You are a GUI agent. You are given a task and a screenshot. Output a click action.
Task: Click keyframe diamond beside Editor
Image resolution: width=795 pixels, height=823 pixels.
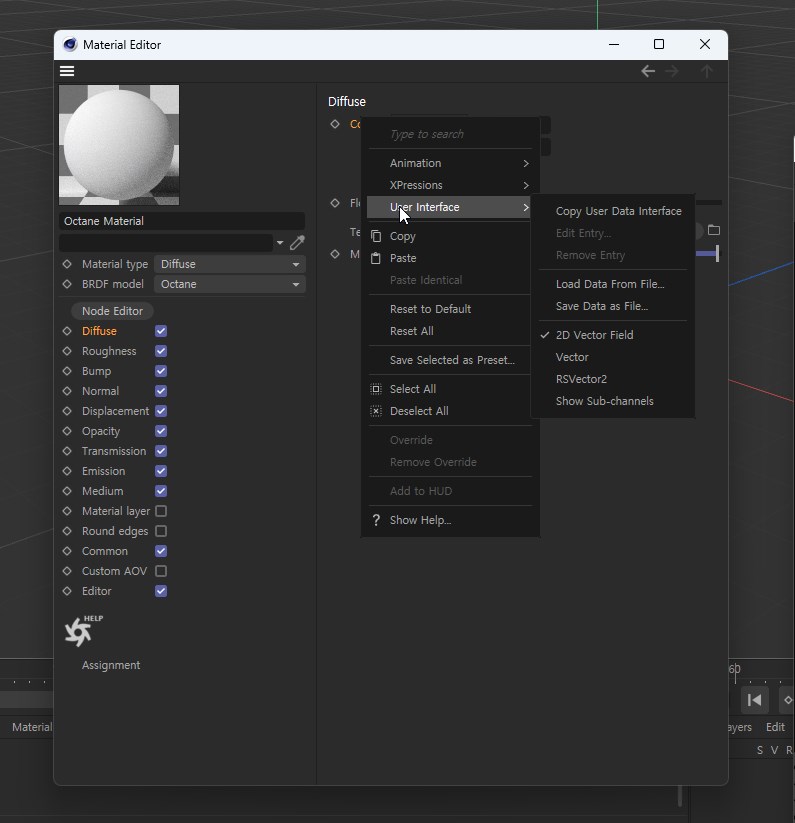67,591
